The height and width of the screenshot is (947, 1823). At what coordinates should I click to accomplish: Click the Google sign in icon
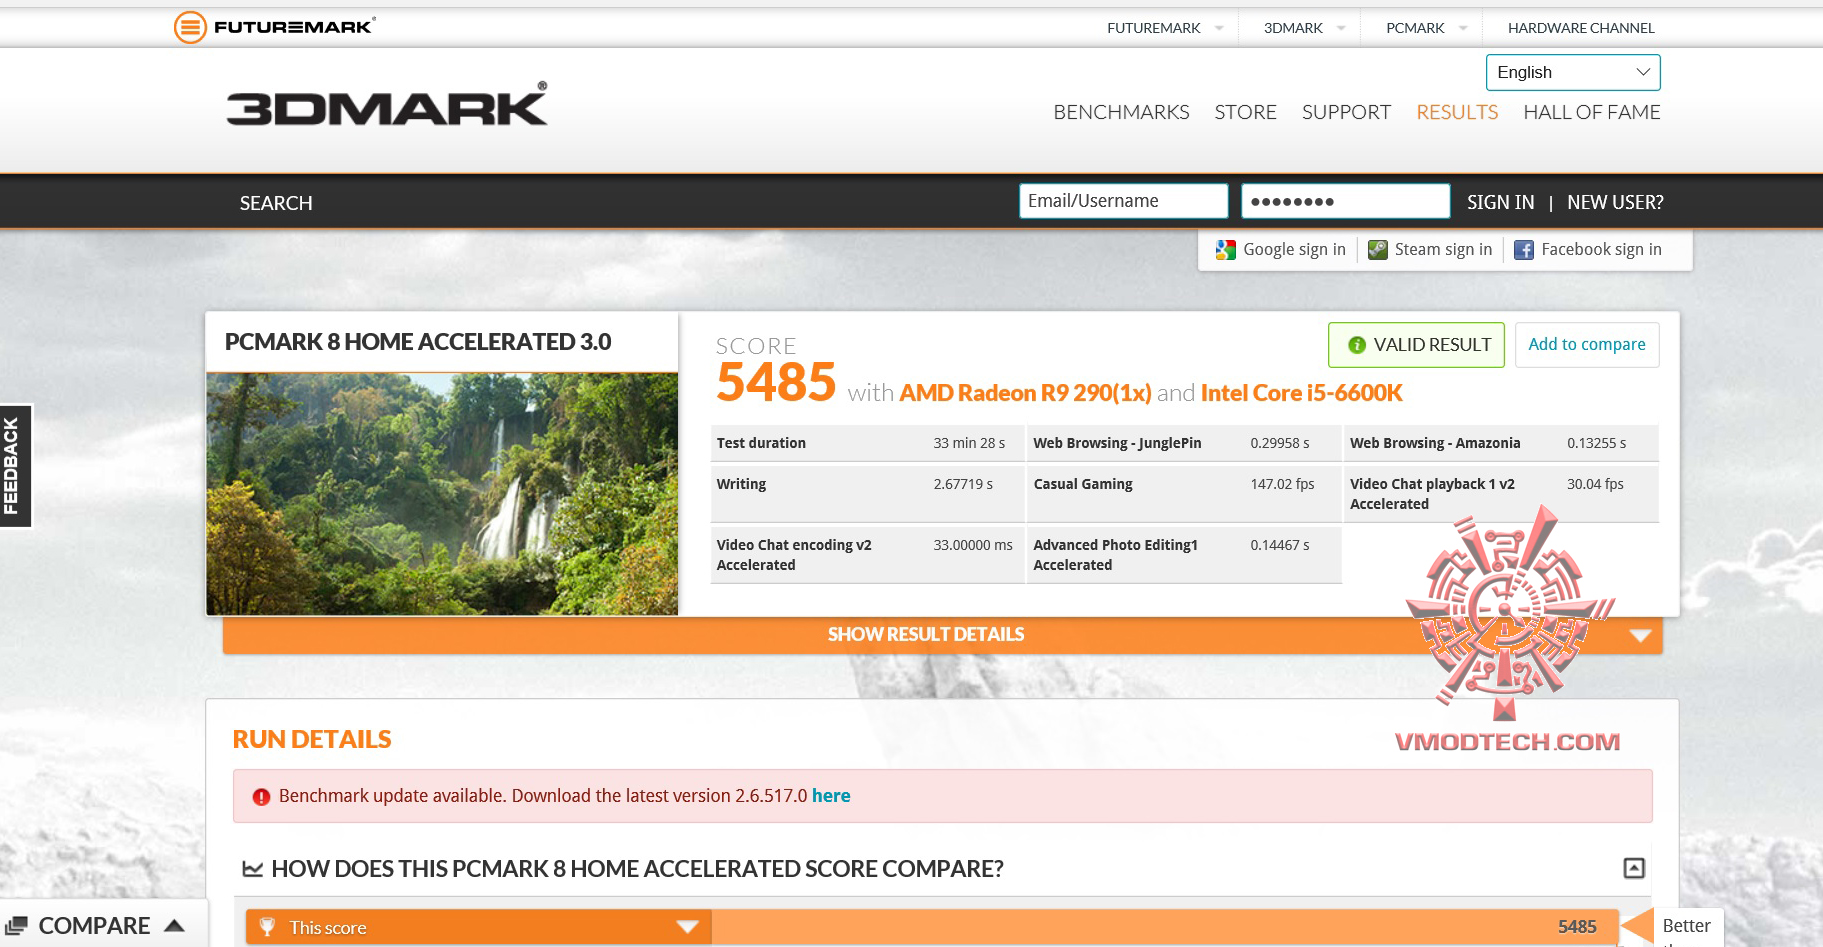(x=1225, y=250)
